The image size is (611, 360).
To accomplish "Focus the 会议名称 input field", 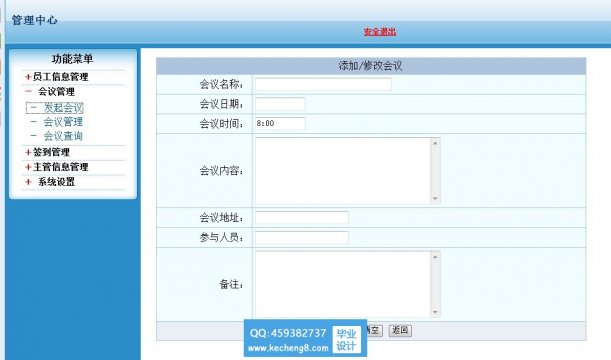I will tap(323, 84).
